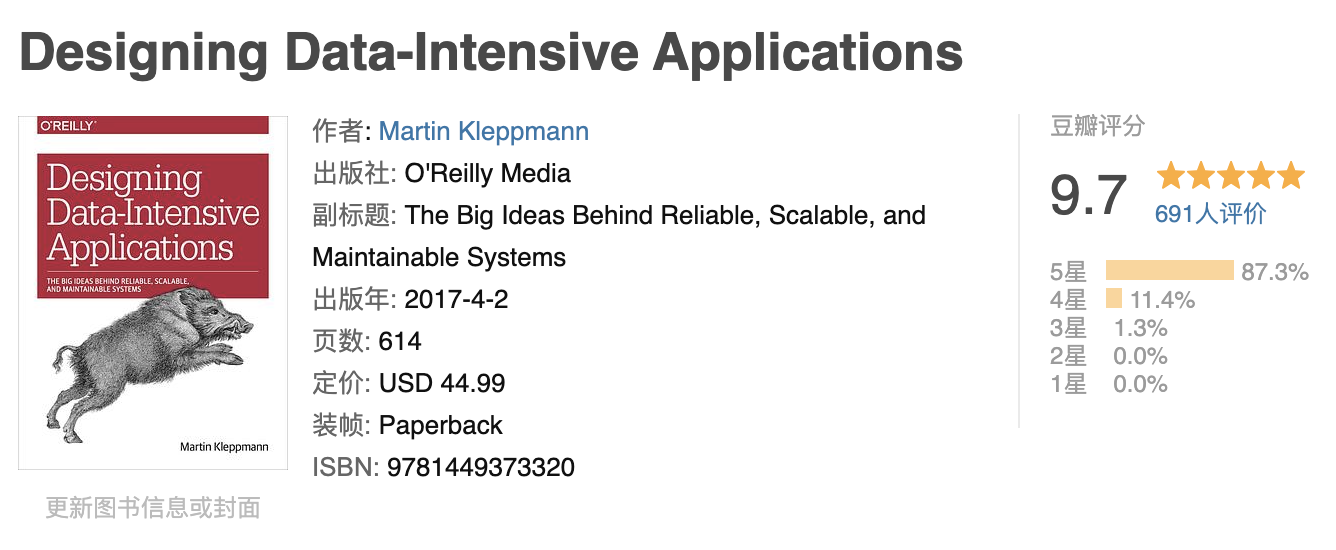The width and height of the screenshot is (1336, 550).
Task: Click the publisher name O'Reilly Media
Action: [x=487, y=173]
